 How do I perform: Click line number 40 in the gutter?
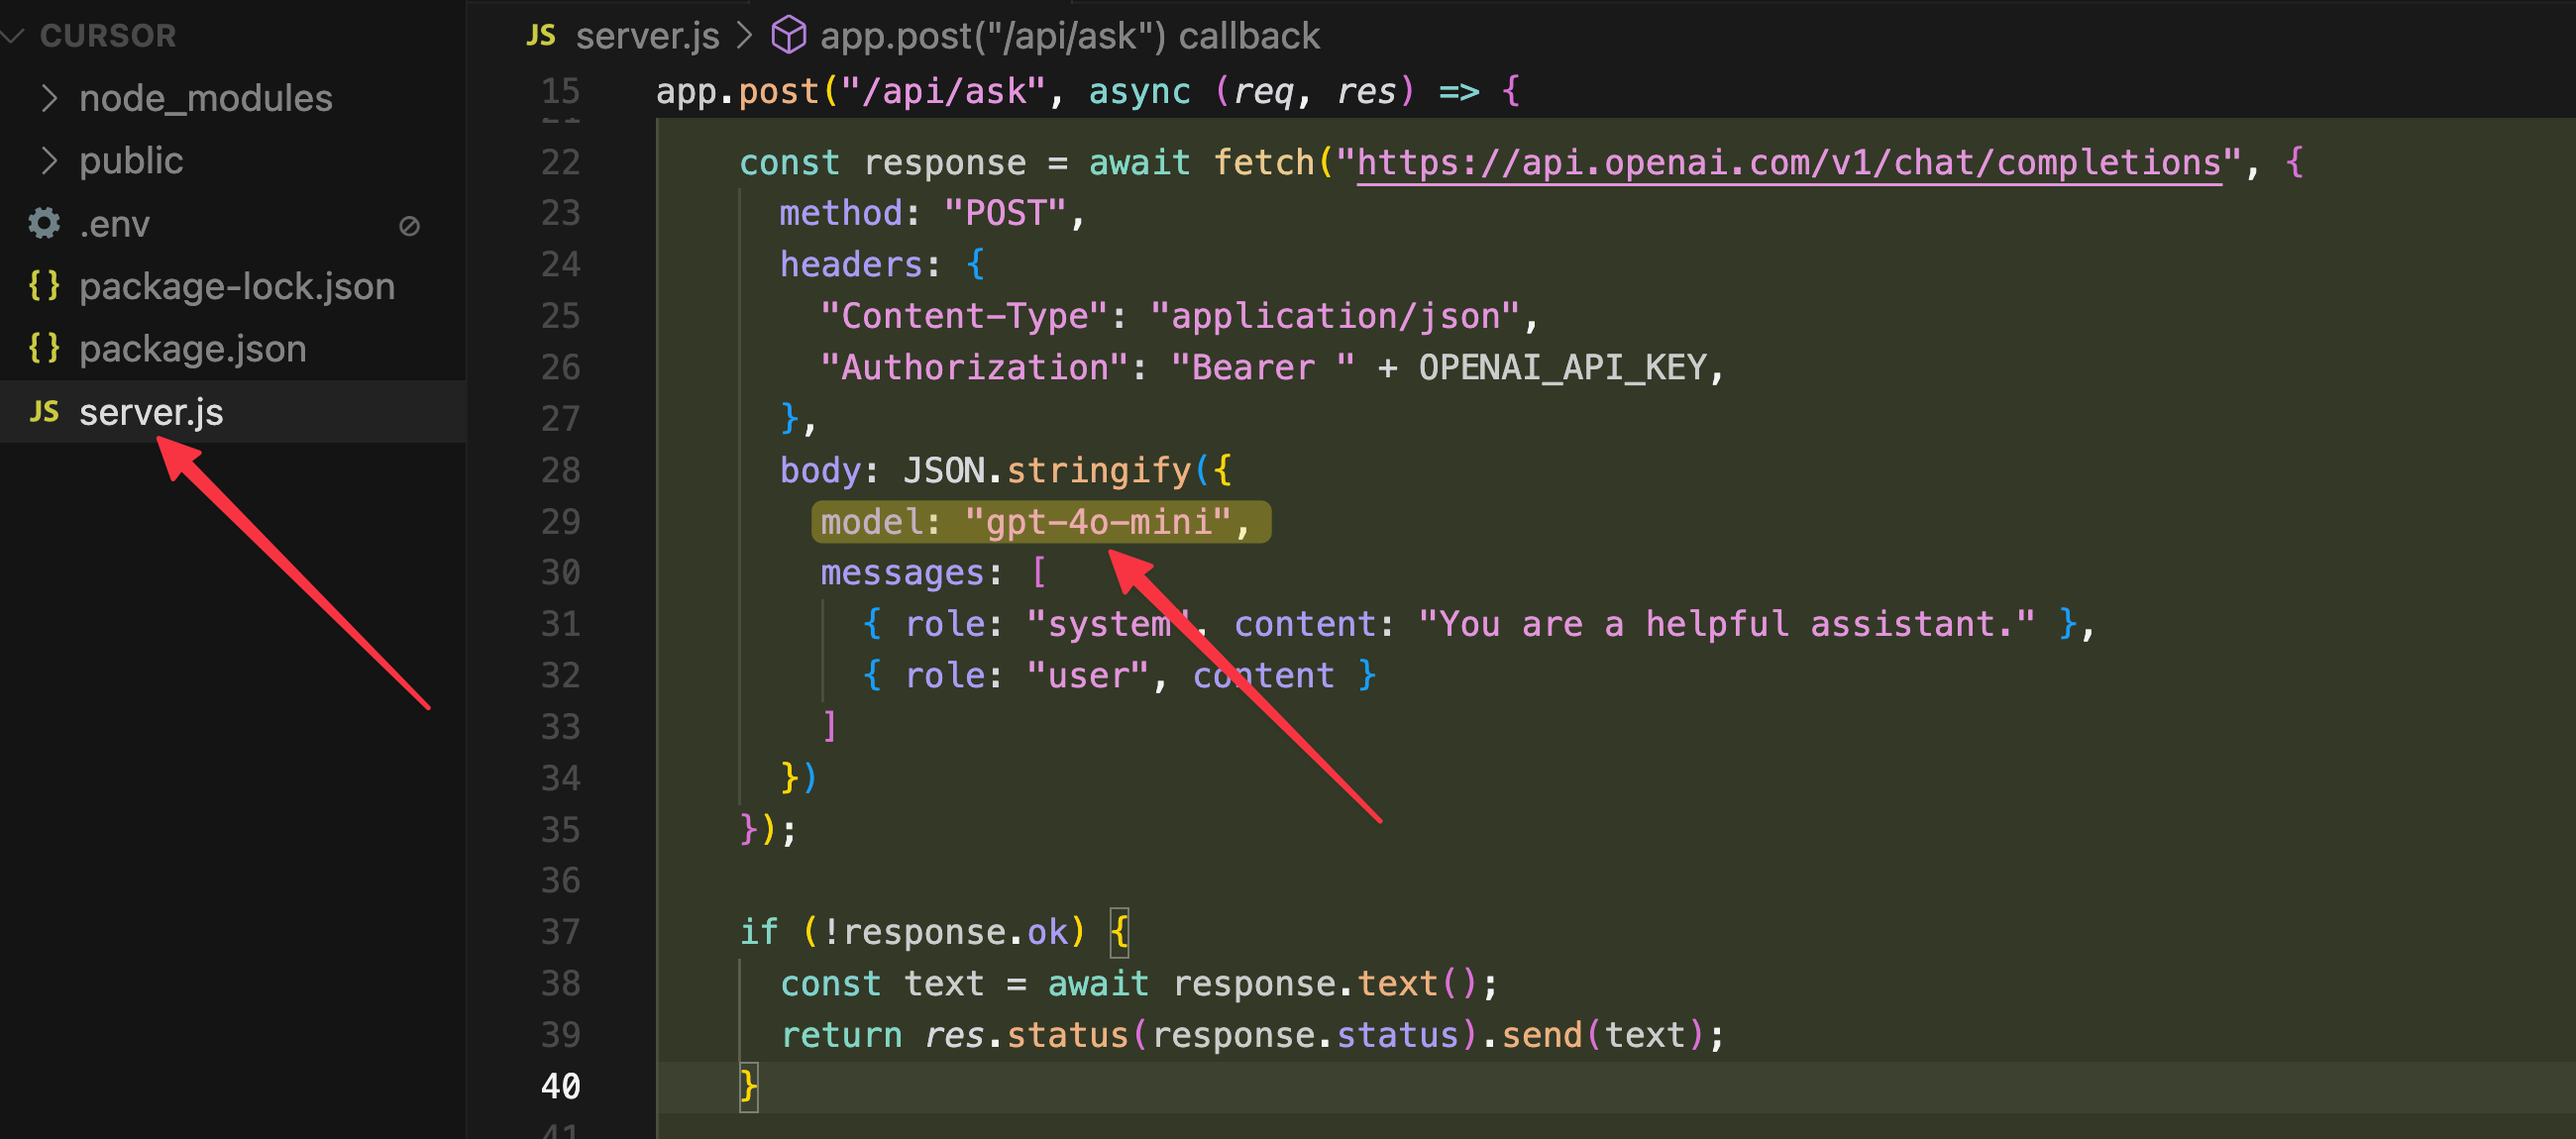pyautogui.click(x=560, y=1086)
